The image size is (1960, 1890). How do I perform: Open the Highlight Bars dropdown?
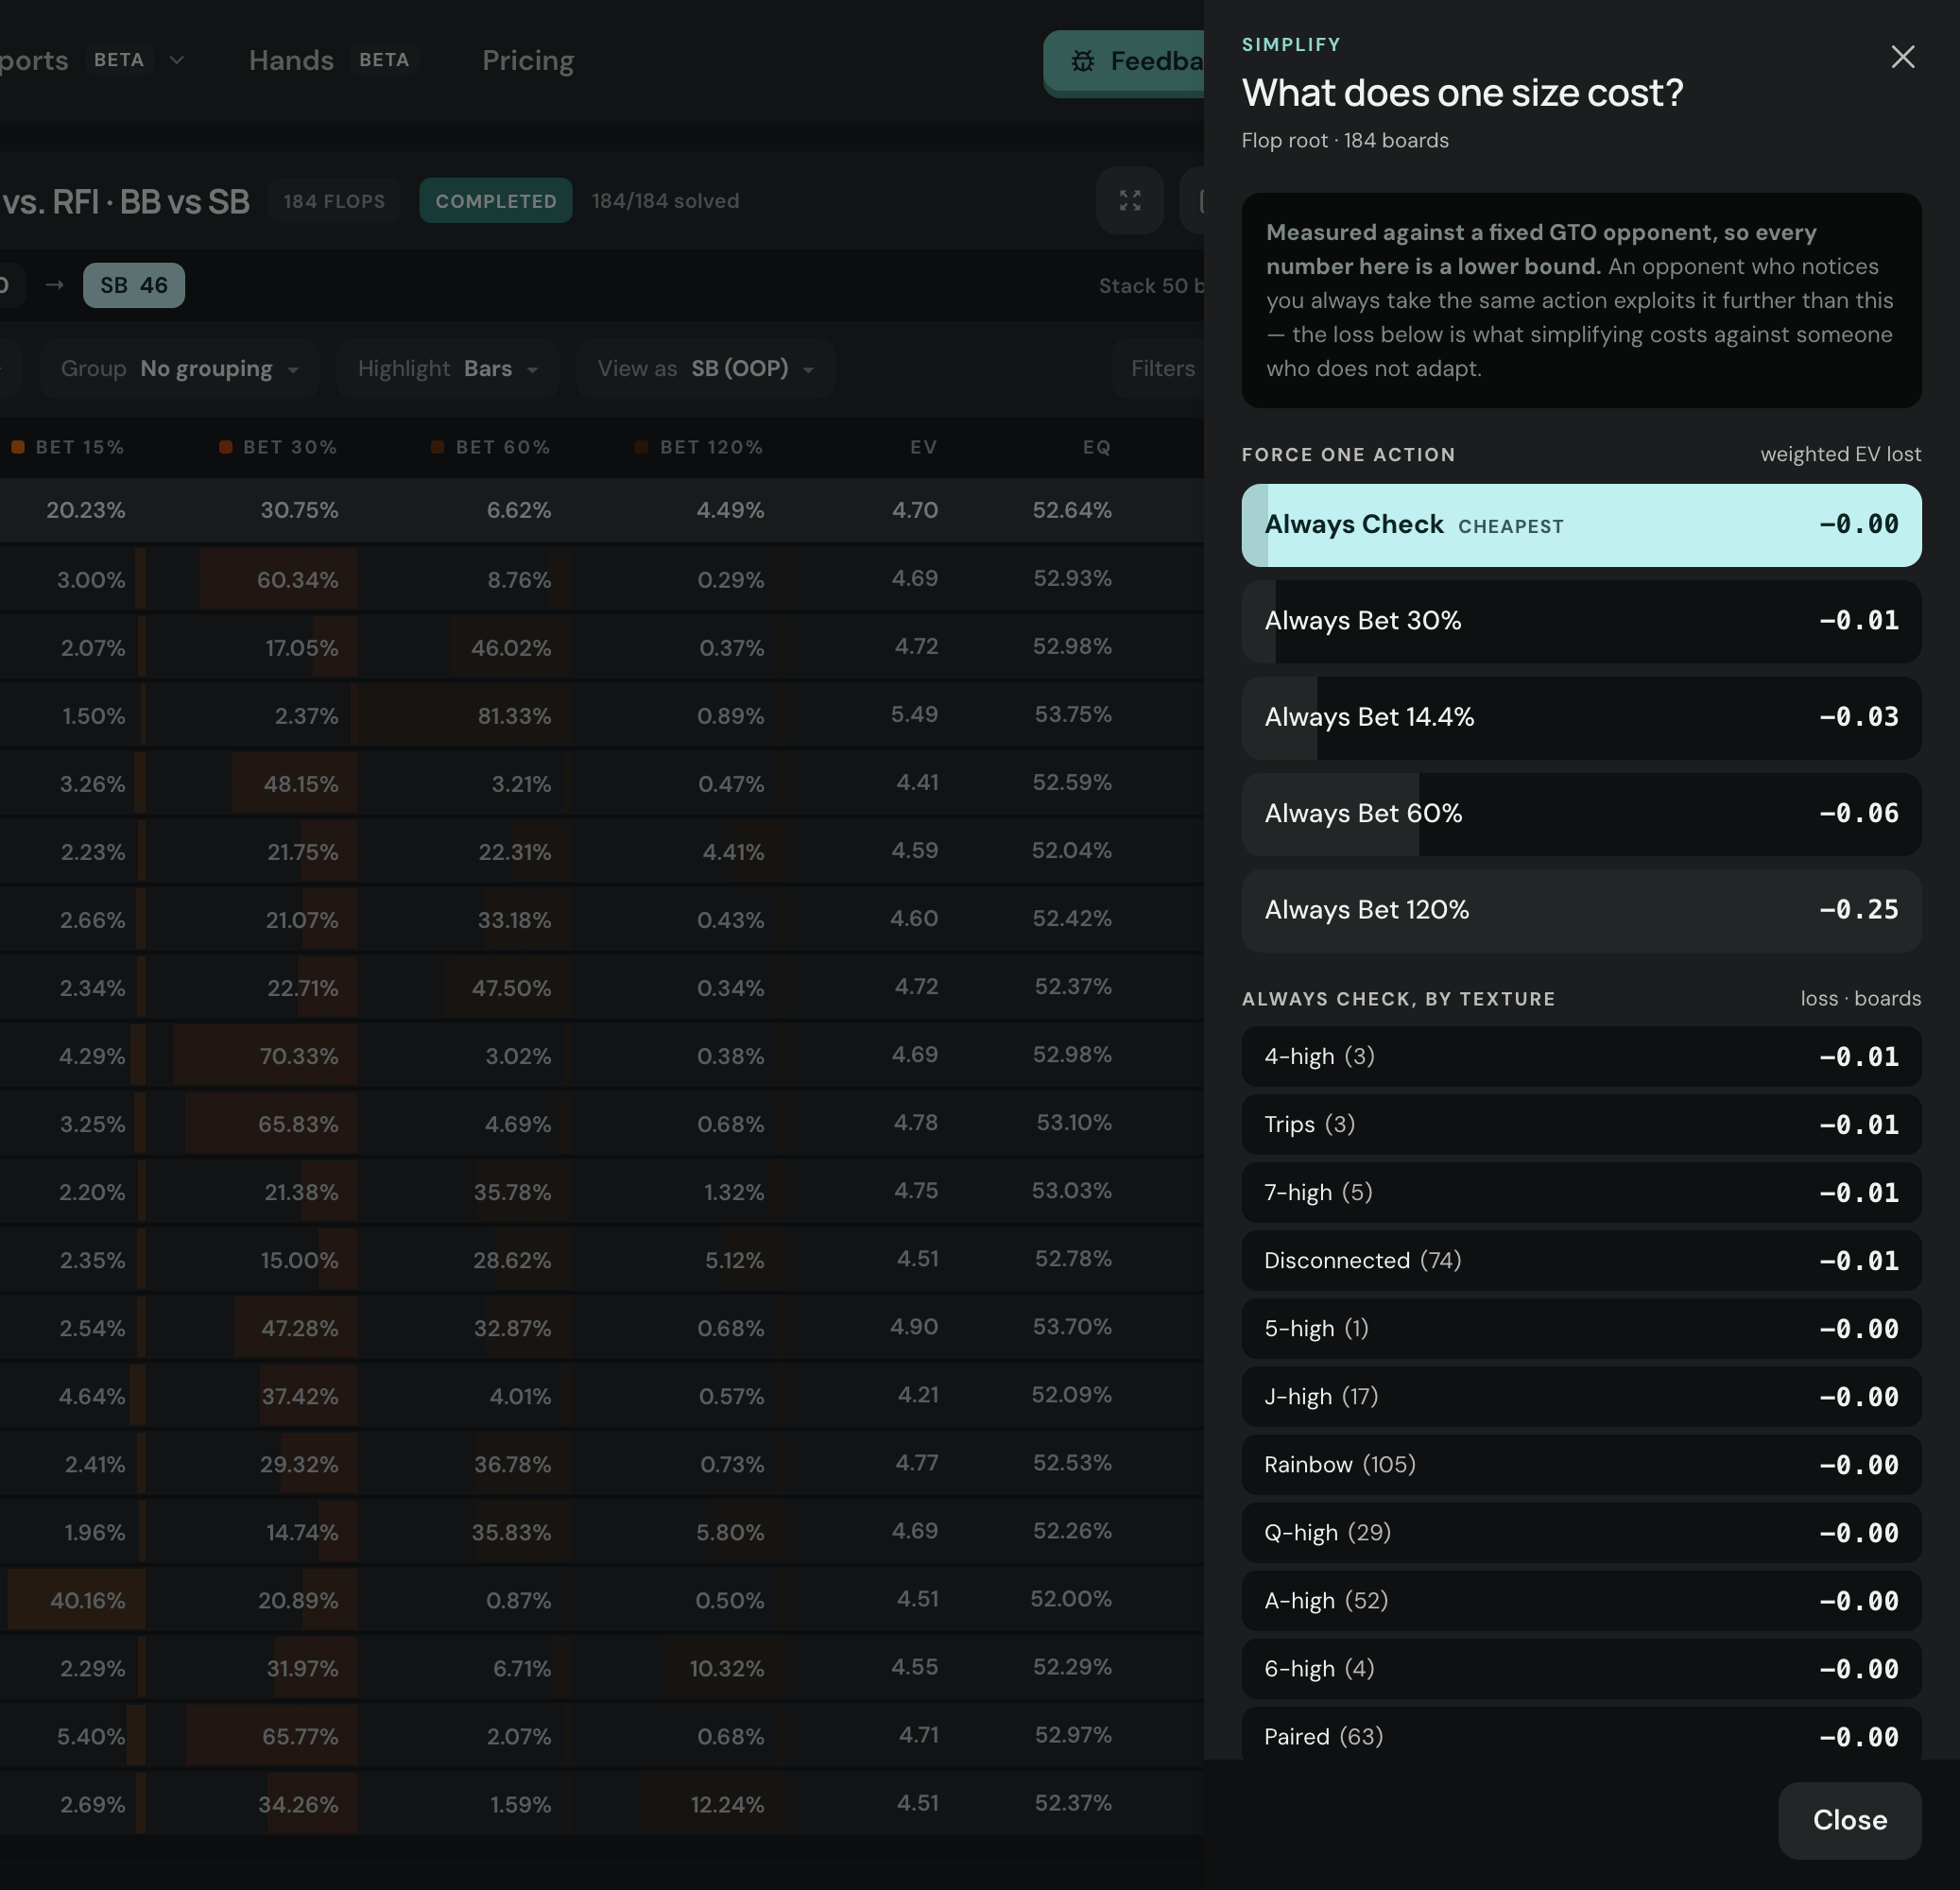[x=447, y=369]
